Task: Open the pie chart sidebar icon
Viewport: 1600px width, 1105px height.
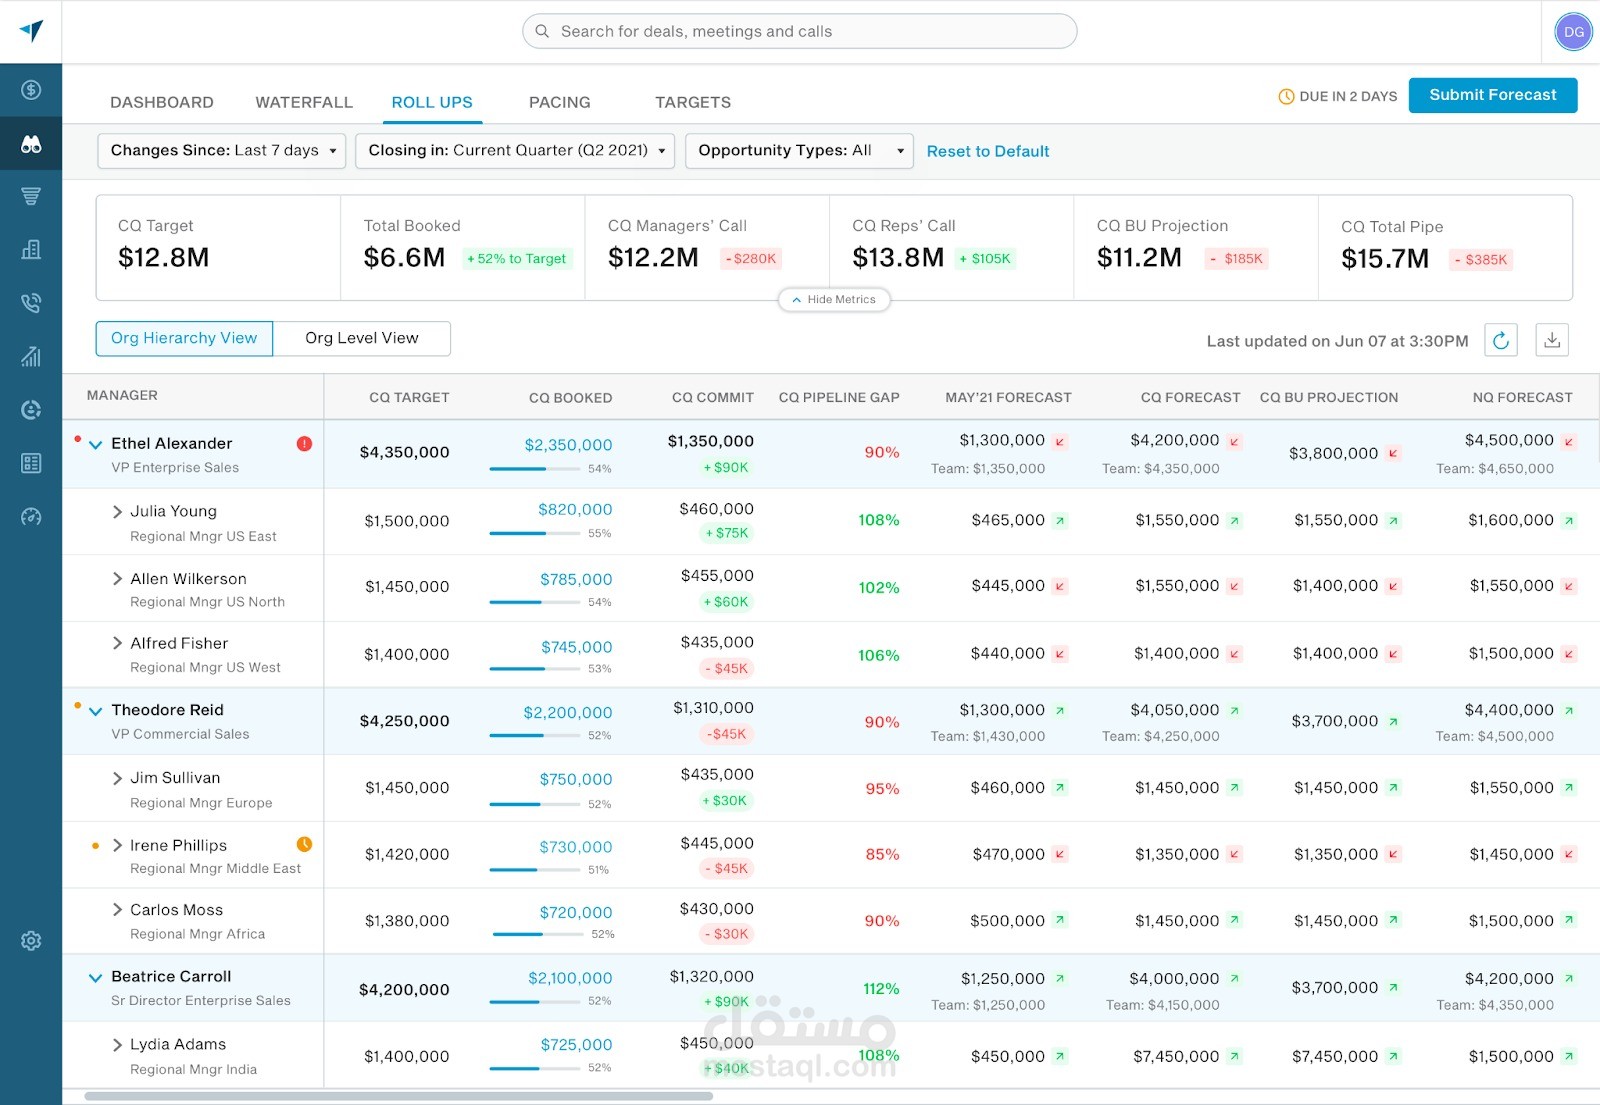Action: (31, 409)
